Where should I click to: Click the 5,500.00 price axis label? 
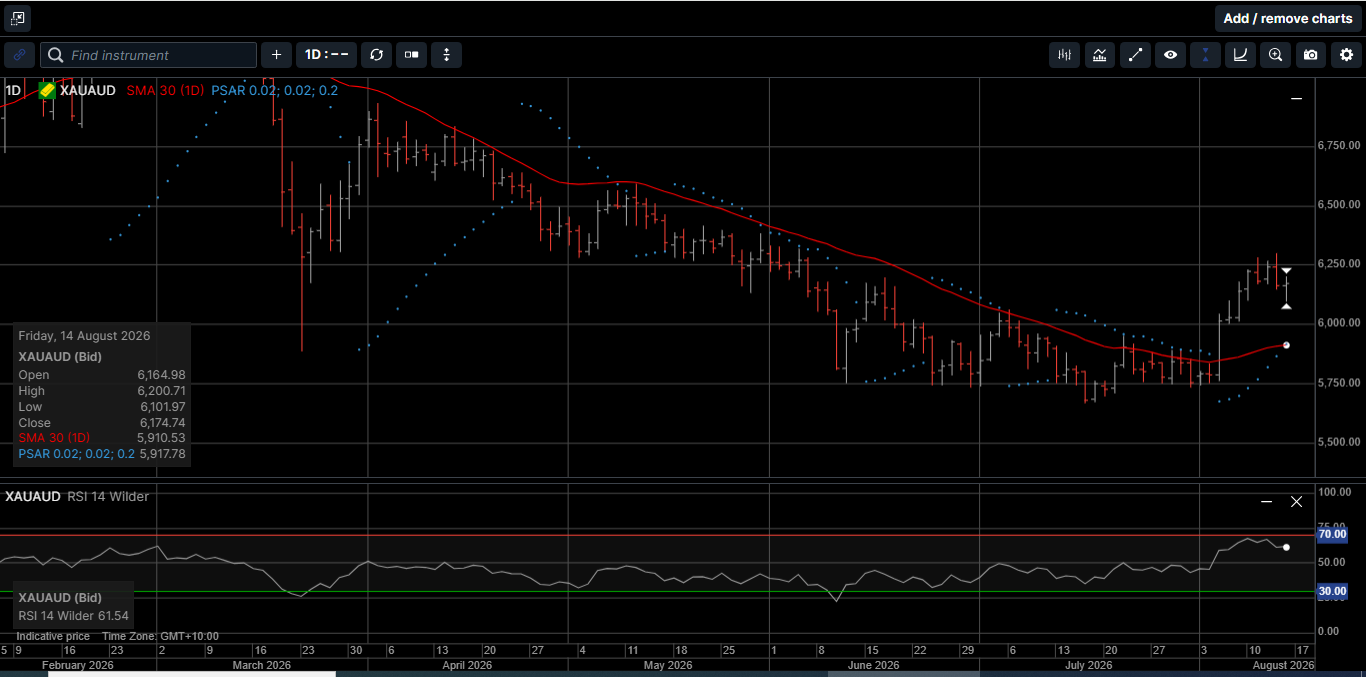click(x=1339, y=442)
